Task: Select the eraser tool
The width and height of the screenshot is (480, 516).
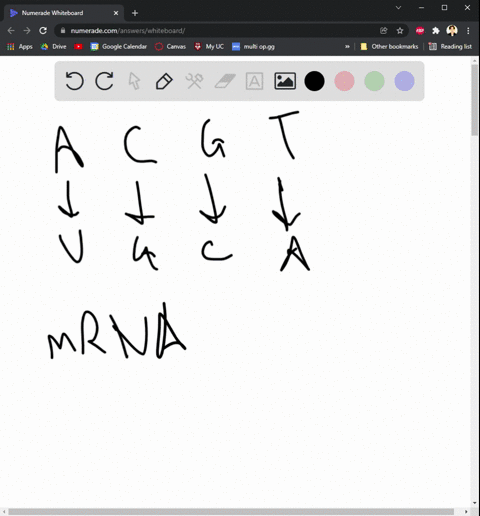Action: point(225,81)
